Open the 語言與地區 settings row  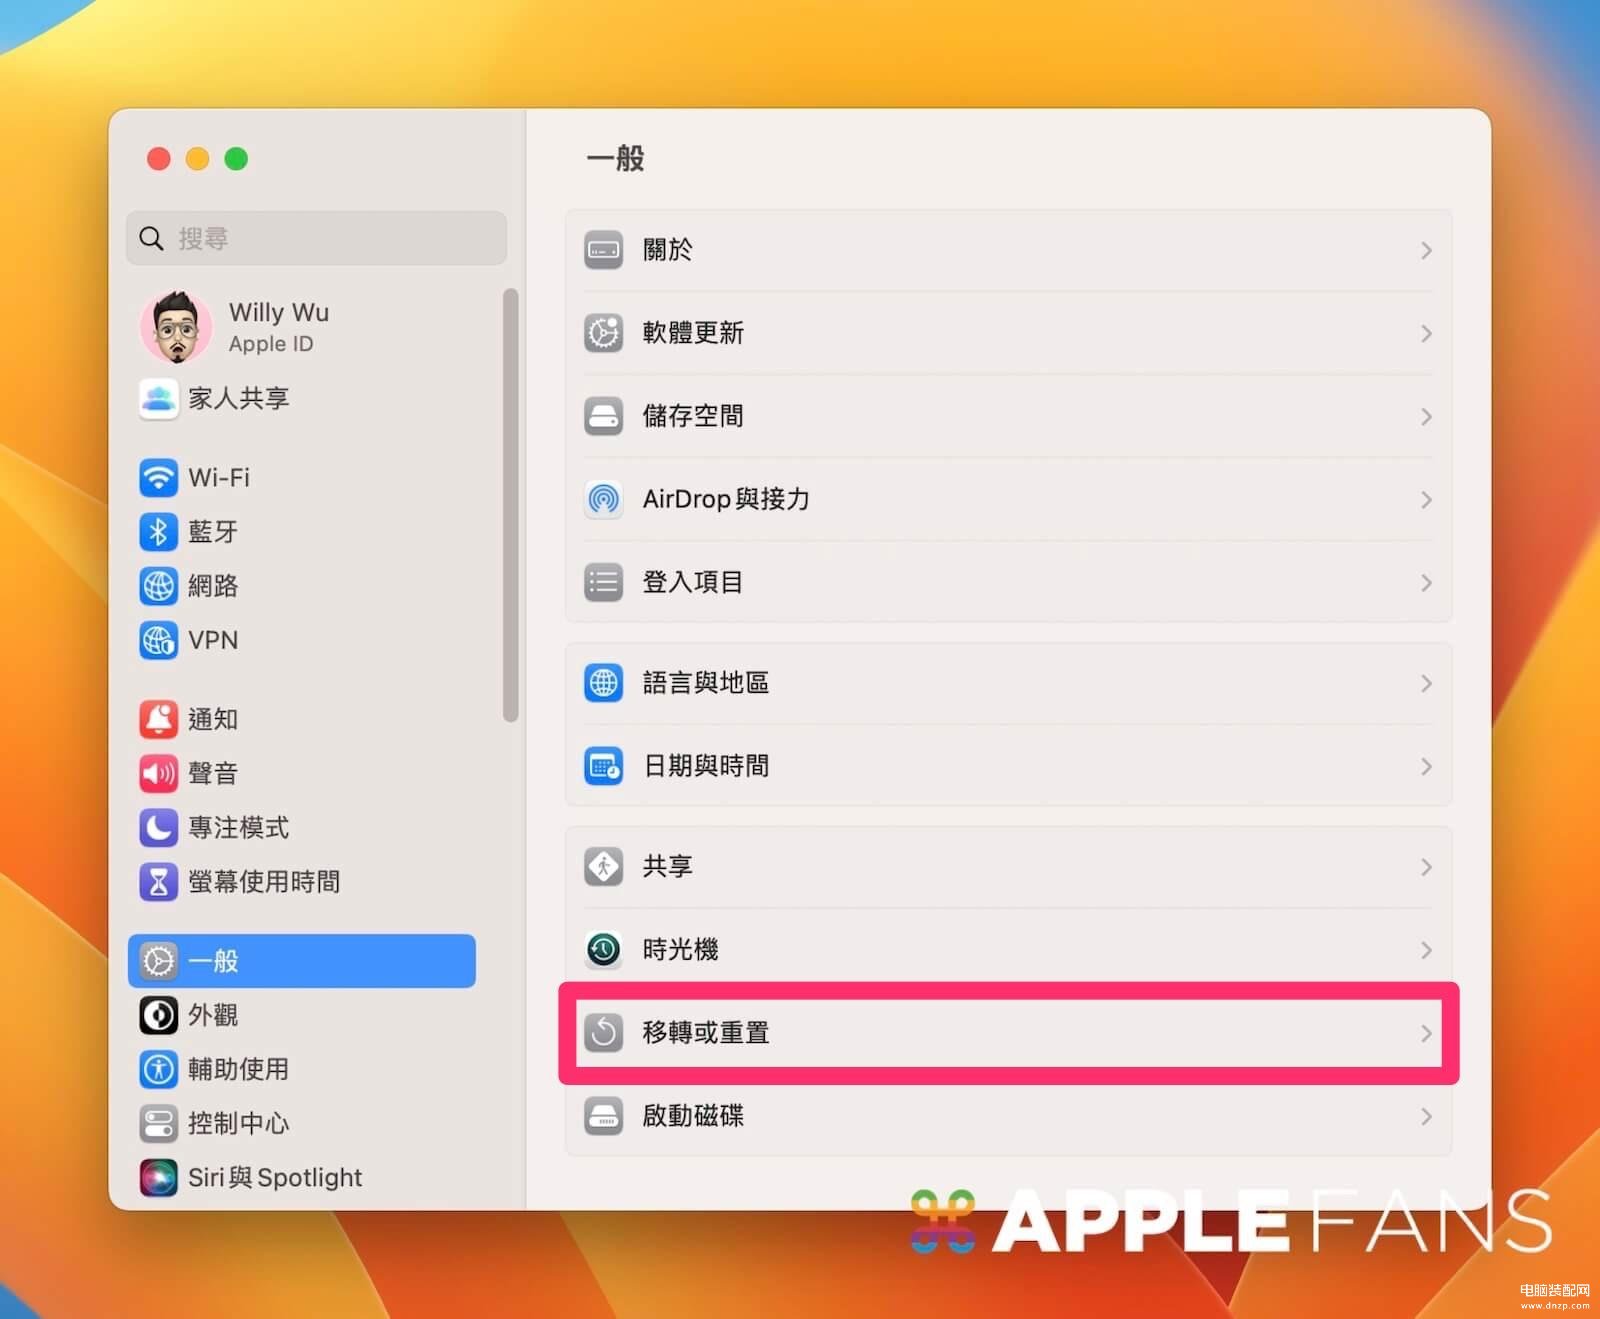pos(1008,683)
